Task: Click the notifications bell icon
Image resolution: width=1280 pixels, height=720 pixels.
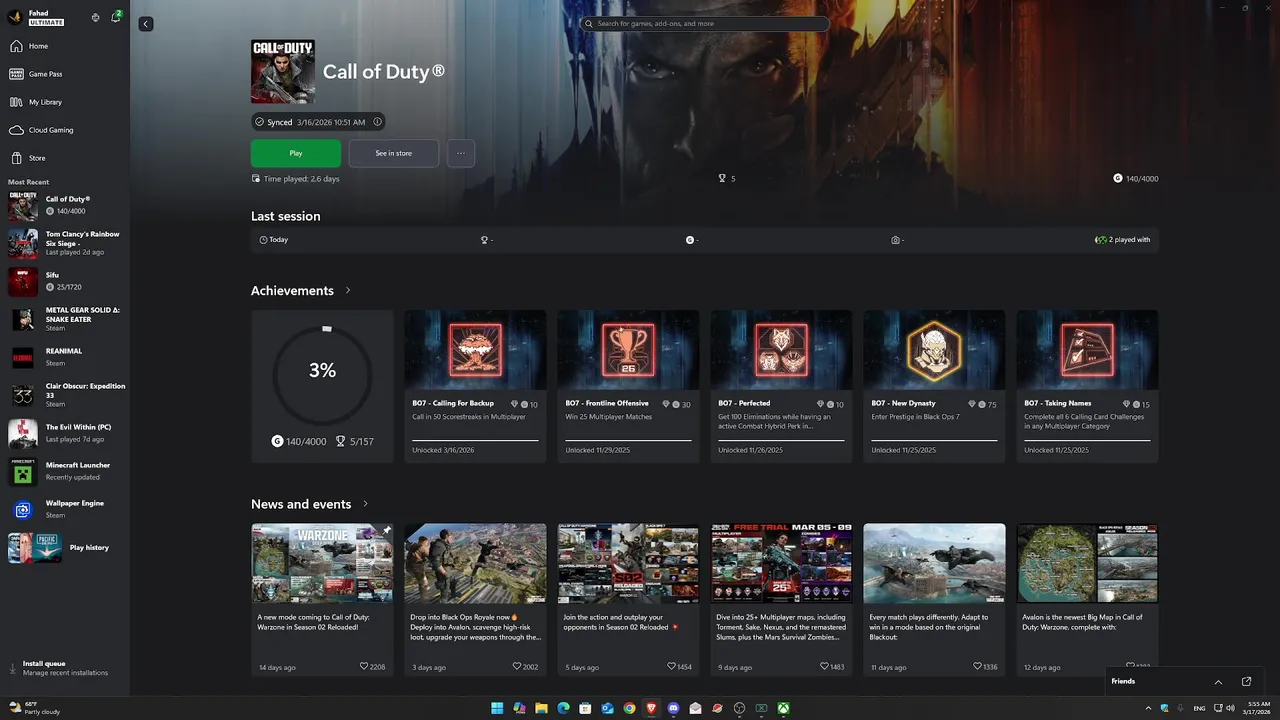Action: click(x=116, y=17)
